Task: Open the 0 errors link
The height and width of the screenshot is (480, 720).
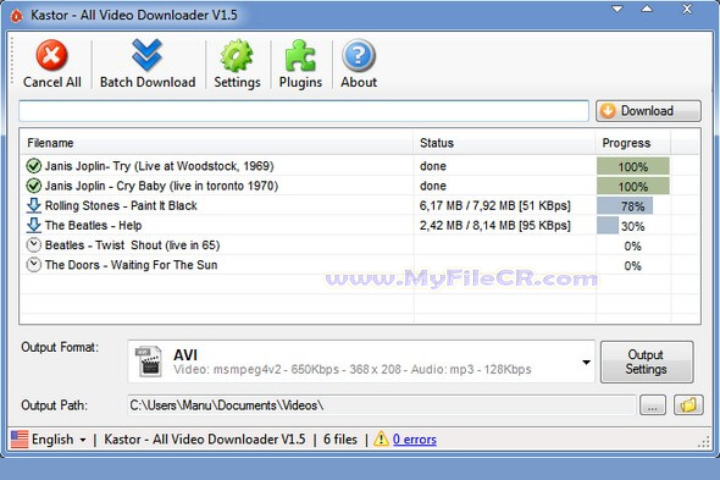Action: (414, 440)
